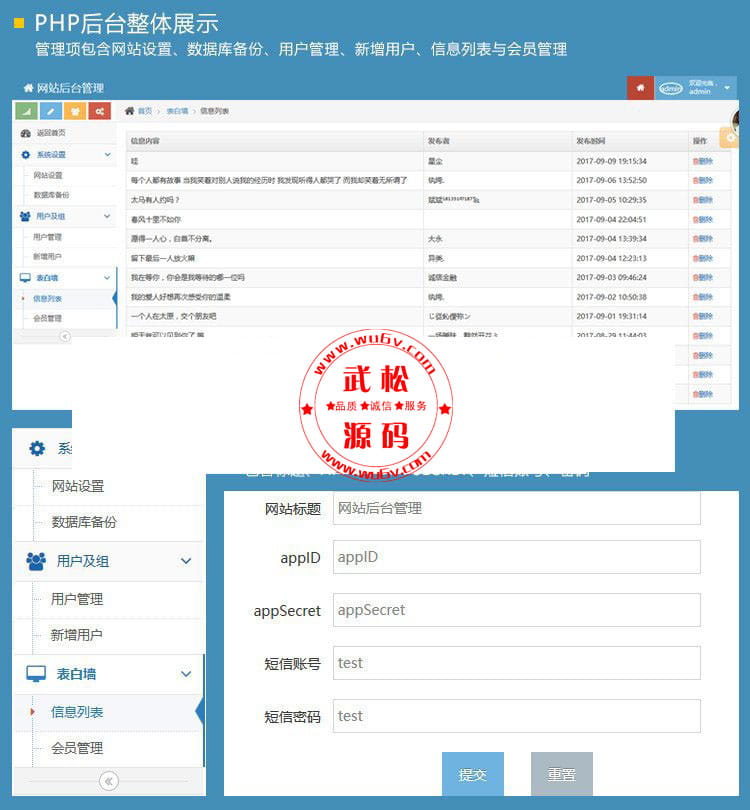Toggle 表白墙 chevron in enlarged sidebar

tap(186, 674)
